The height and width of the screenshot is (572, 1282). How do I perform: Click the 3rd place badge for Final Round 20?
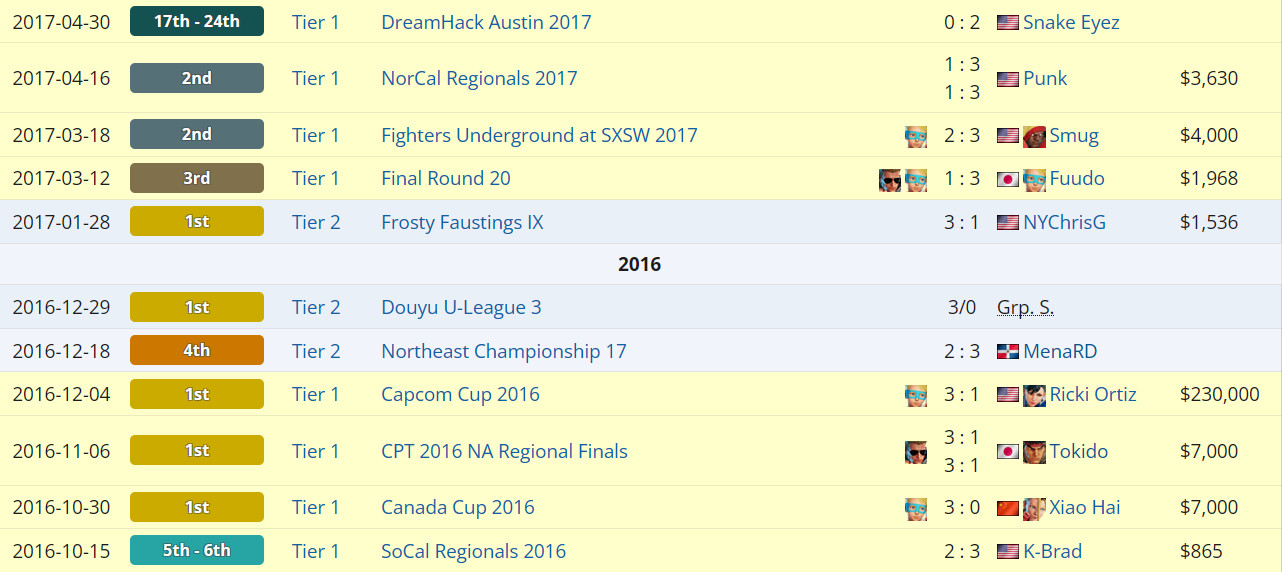coord(197,178)
